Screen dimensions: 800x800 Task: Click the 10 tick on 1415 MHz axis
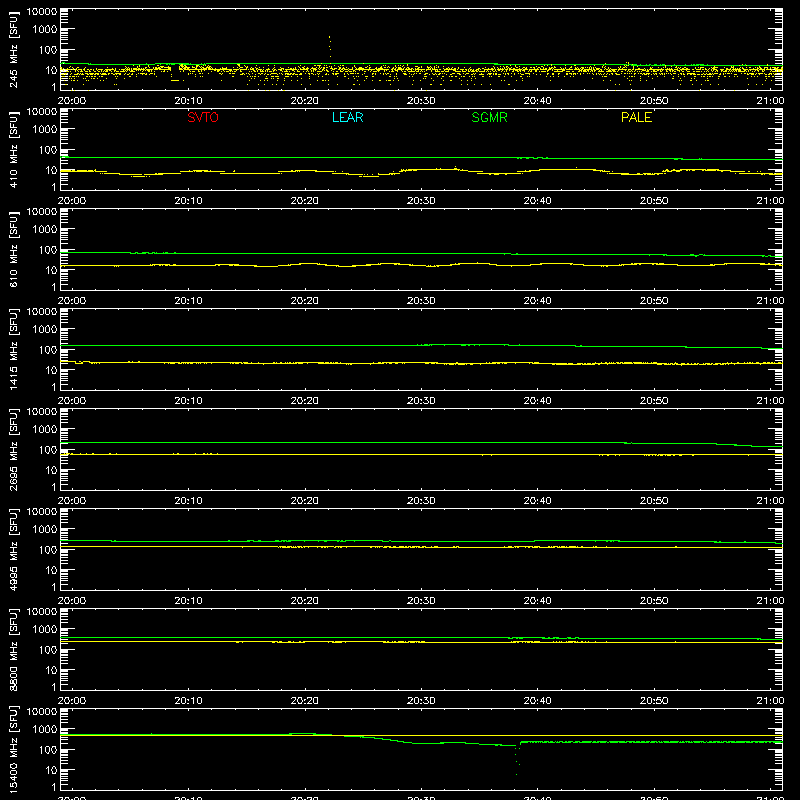pyautogui.click(x=51, y=370)
